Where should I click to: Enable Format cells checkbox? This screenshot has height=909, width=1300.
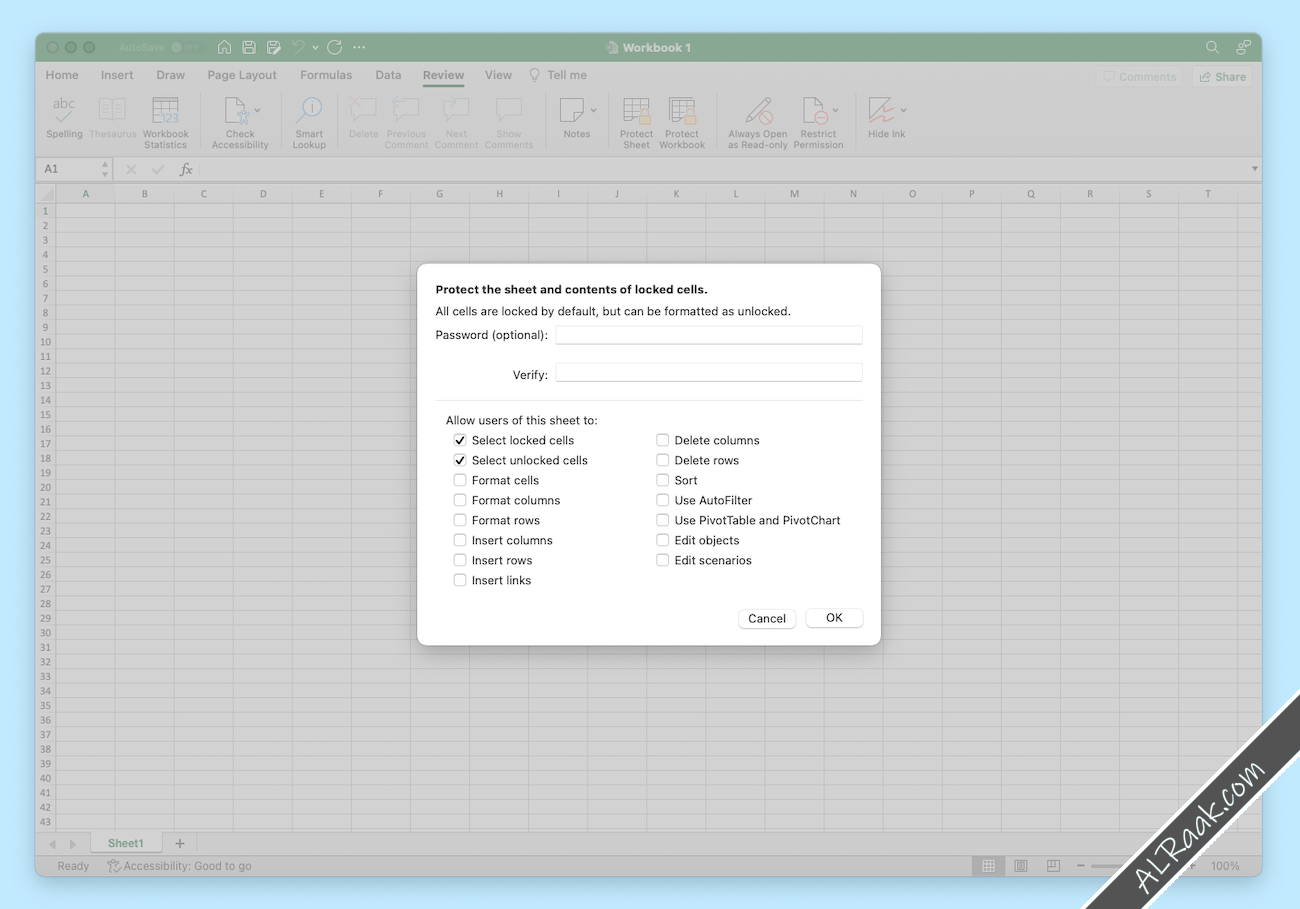click(x=460, y=480)
